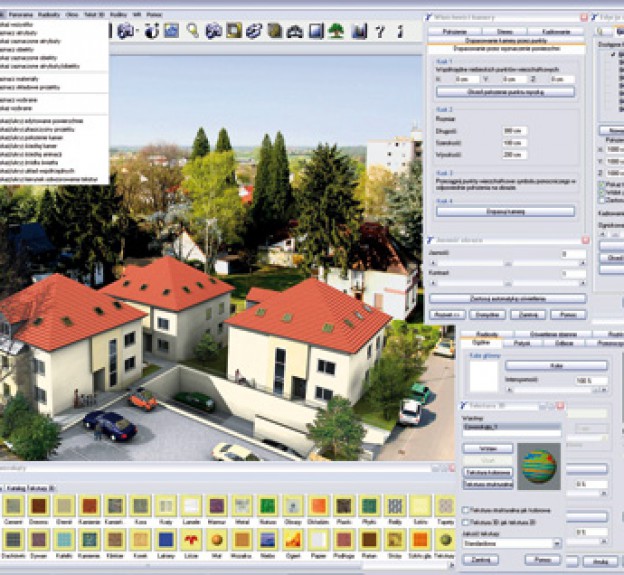
Task: Open the Liście red leaf category
Action: 191,540
